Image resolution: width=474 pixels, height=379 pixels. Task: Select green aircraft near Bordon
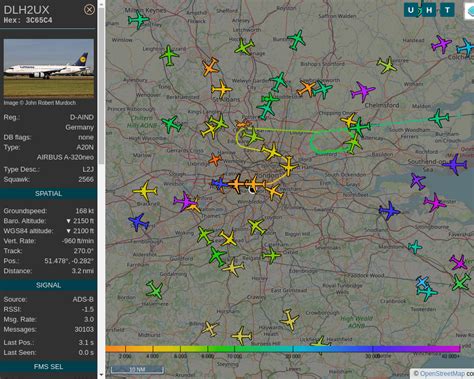tap(155, 289)
